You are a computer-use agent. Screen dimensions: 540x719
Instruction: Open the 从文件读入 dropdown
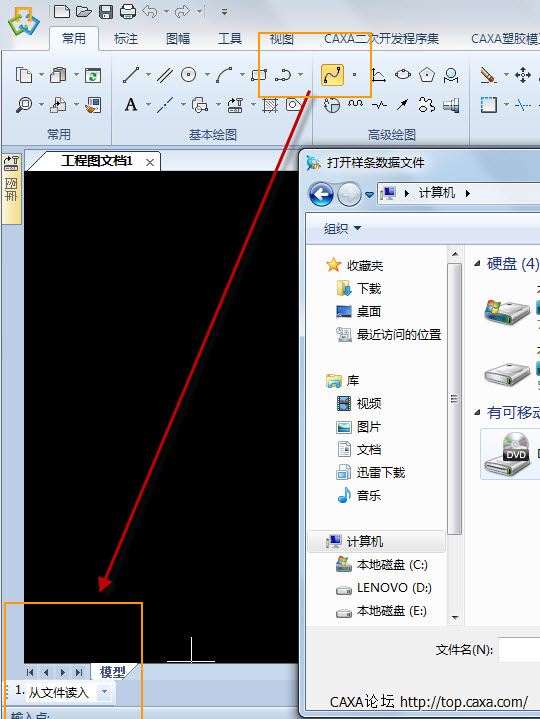point(105,691)
